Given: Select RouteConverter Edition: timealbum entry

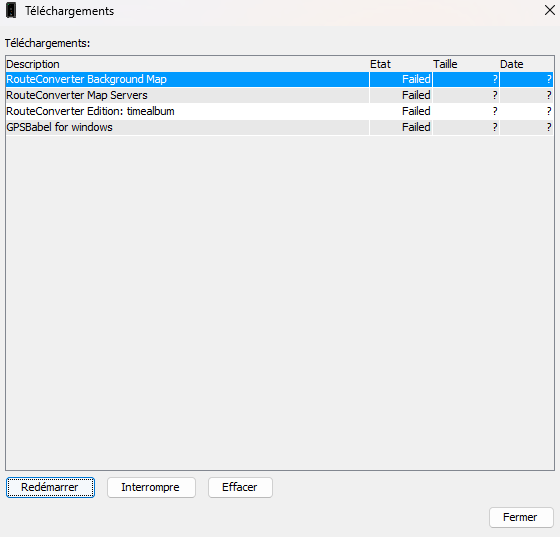Looking at the screenshot, I should [x=280, y=111].
